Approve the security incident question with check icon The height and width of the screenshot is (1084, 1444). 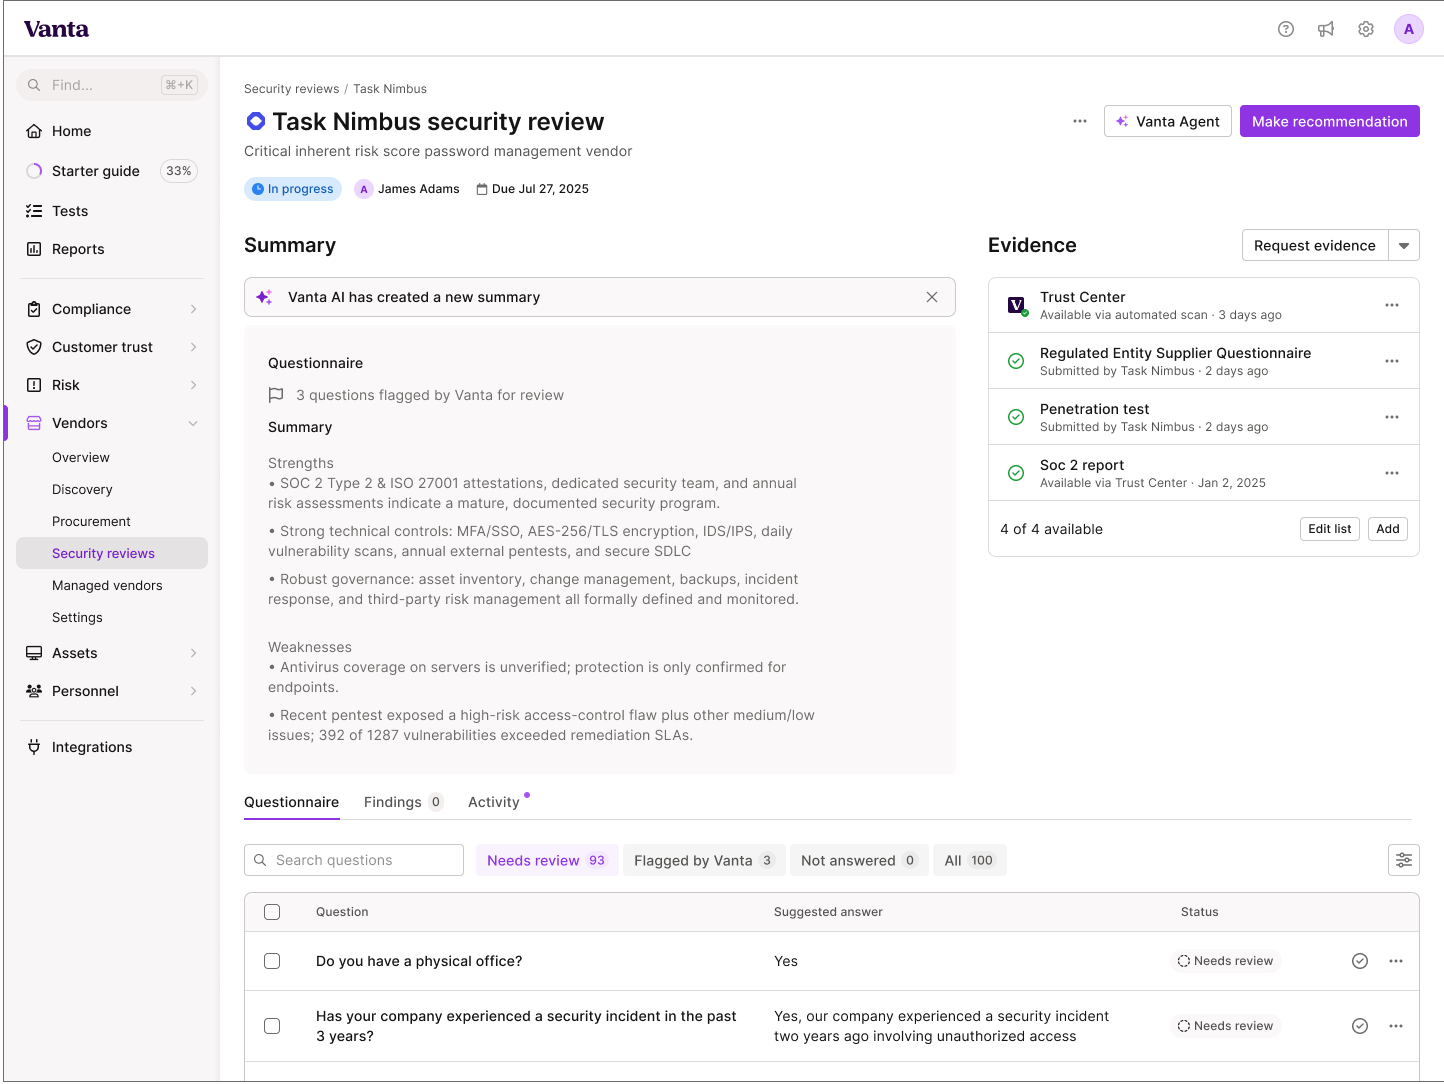coord(1360,1026)
